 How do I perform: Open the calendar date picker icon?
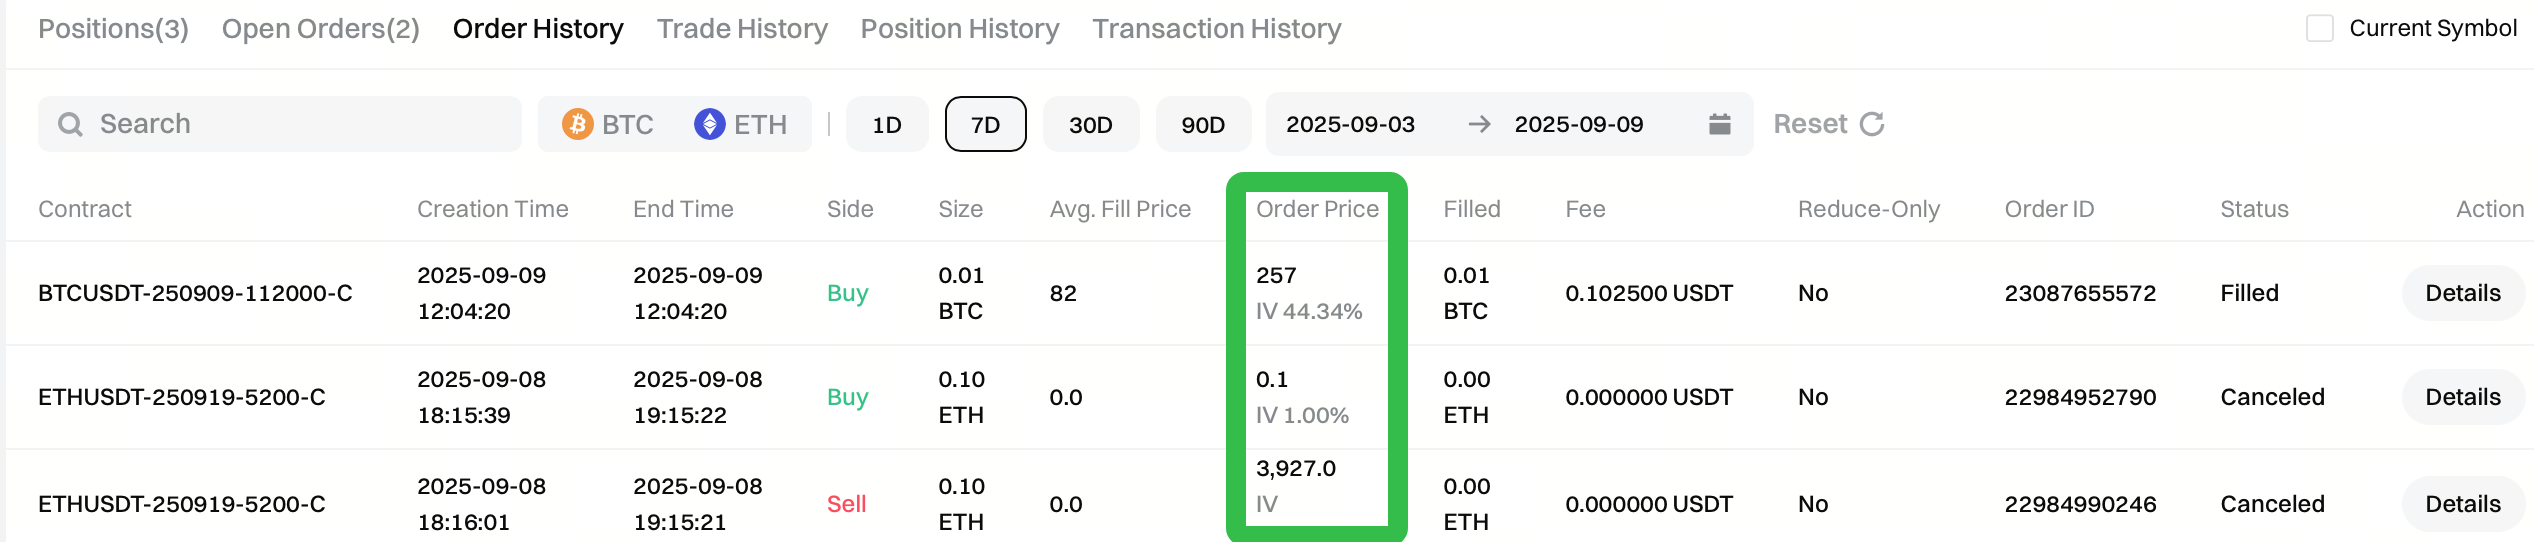click(x=1719, y=124)
